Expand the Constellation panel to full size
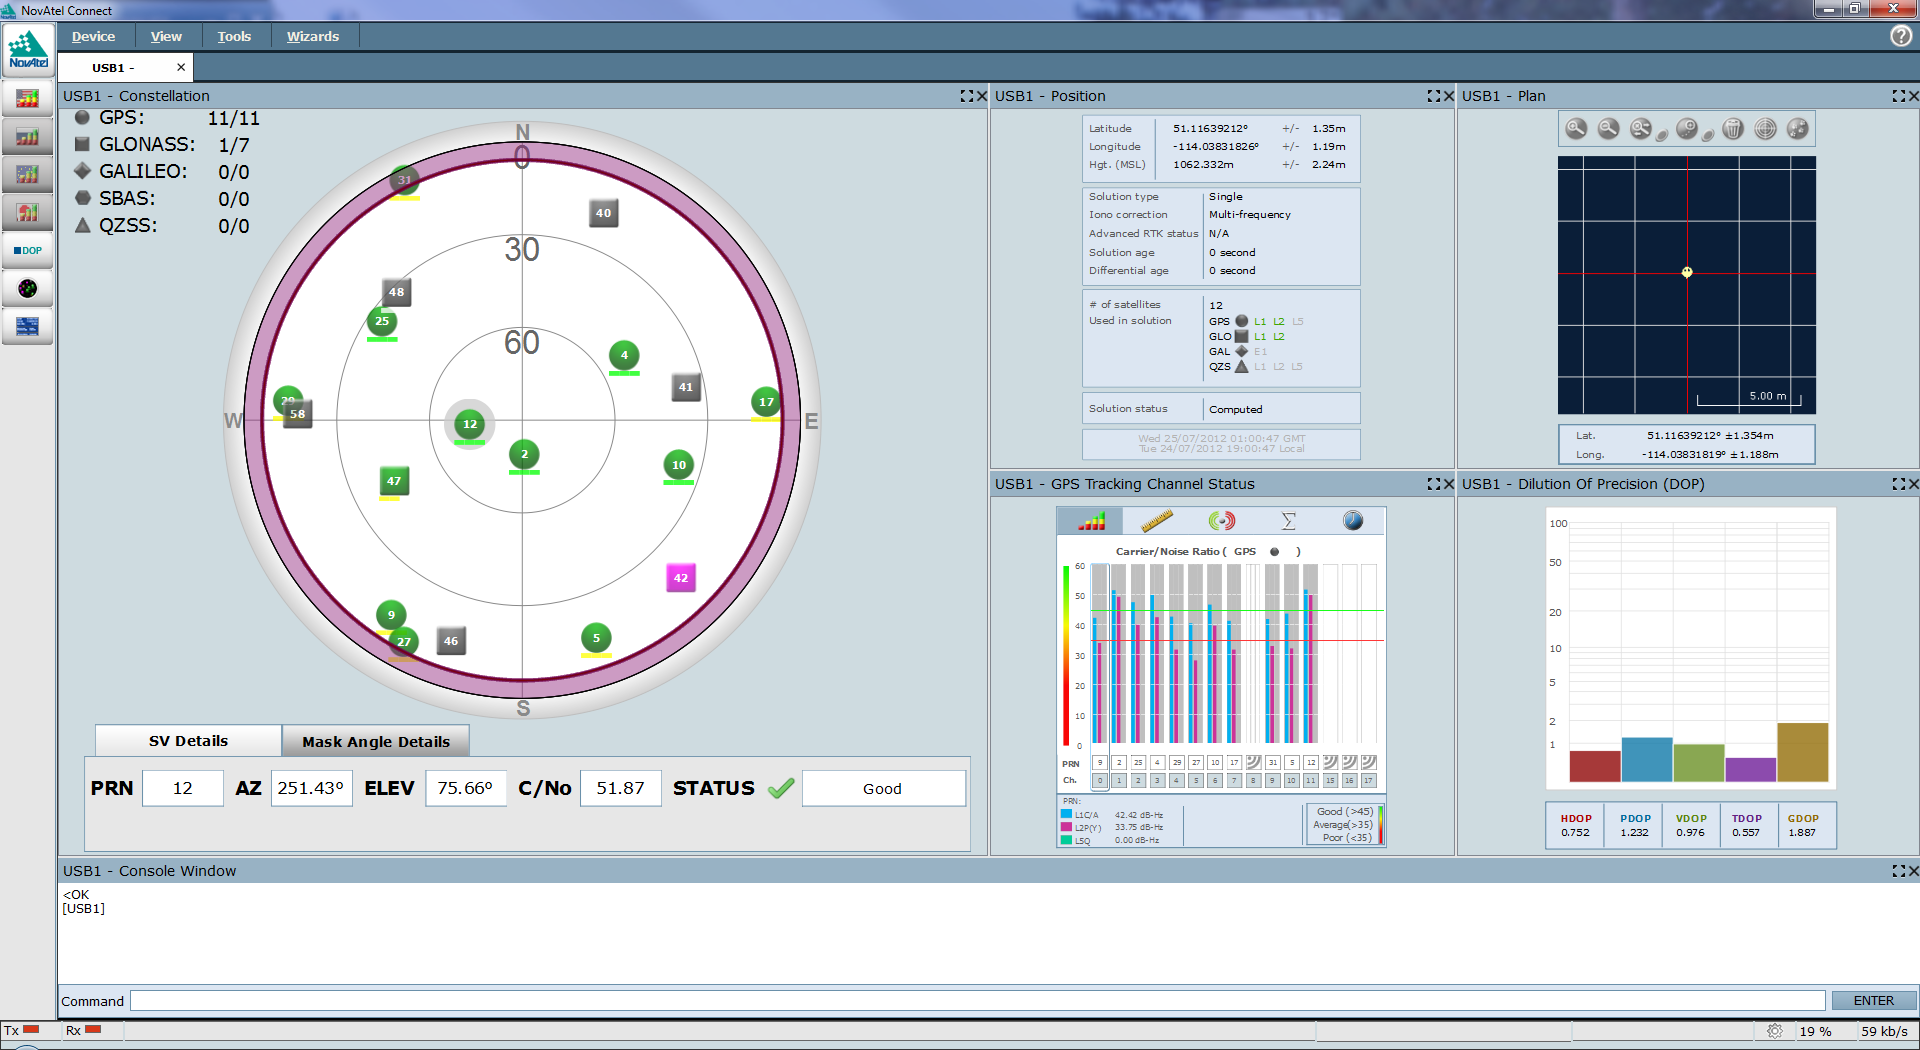The width and height of the screenshot is (1920, 1050). [x=966, y=96]
